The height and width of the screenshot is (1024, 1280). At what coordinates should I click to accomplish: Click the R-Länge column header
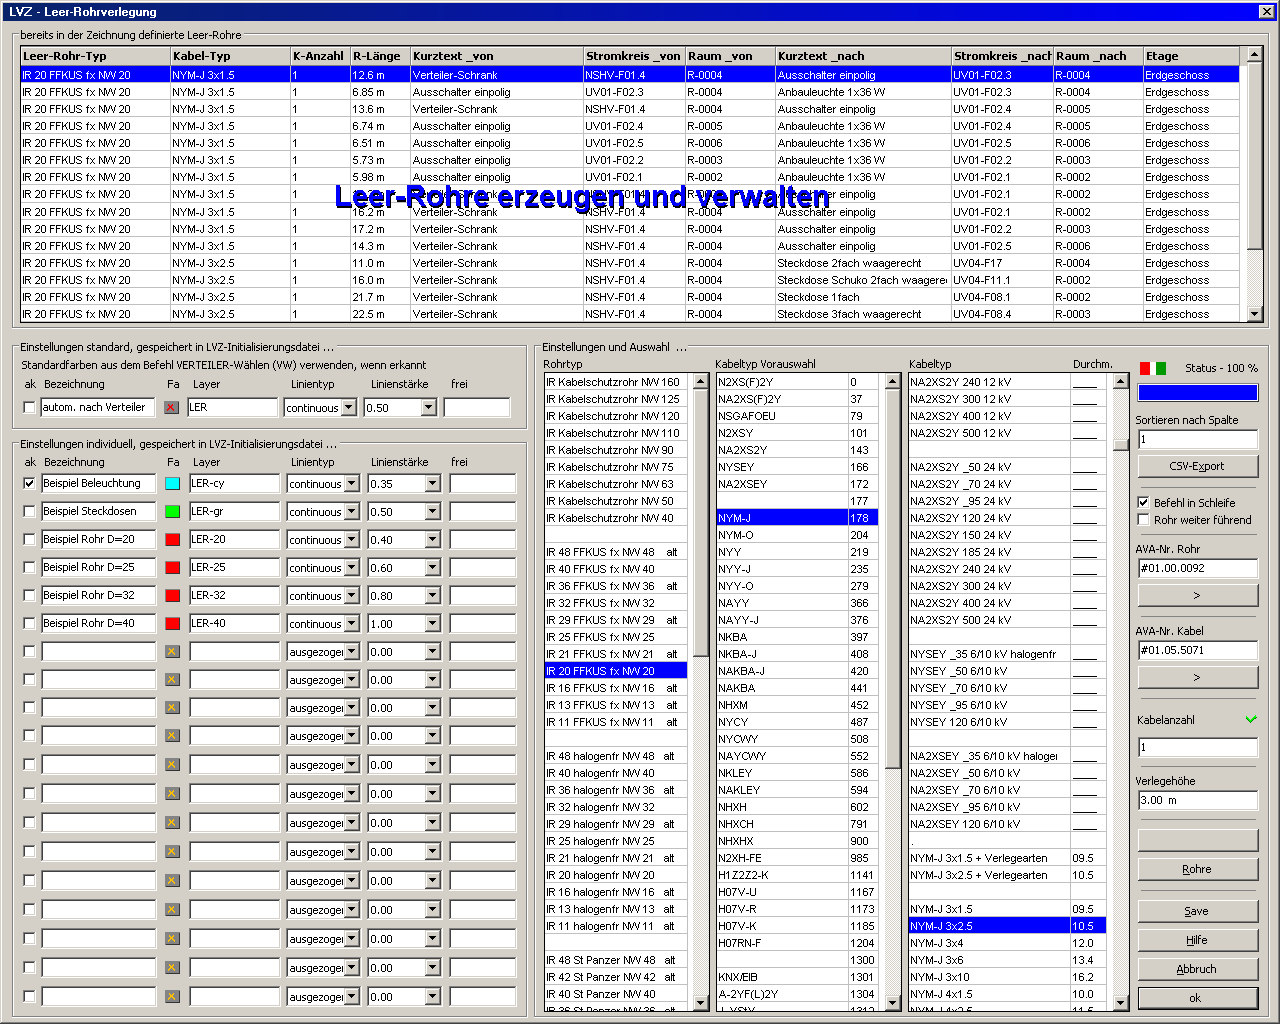pos(380,56)
